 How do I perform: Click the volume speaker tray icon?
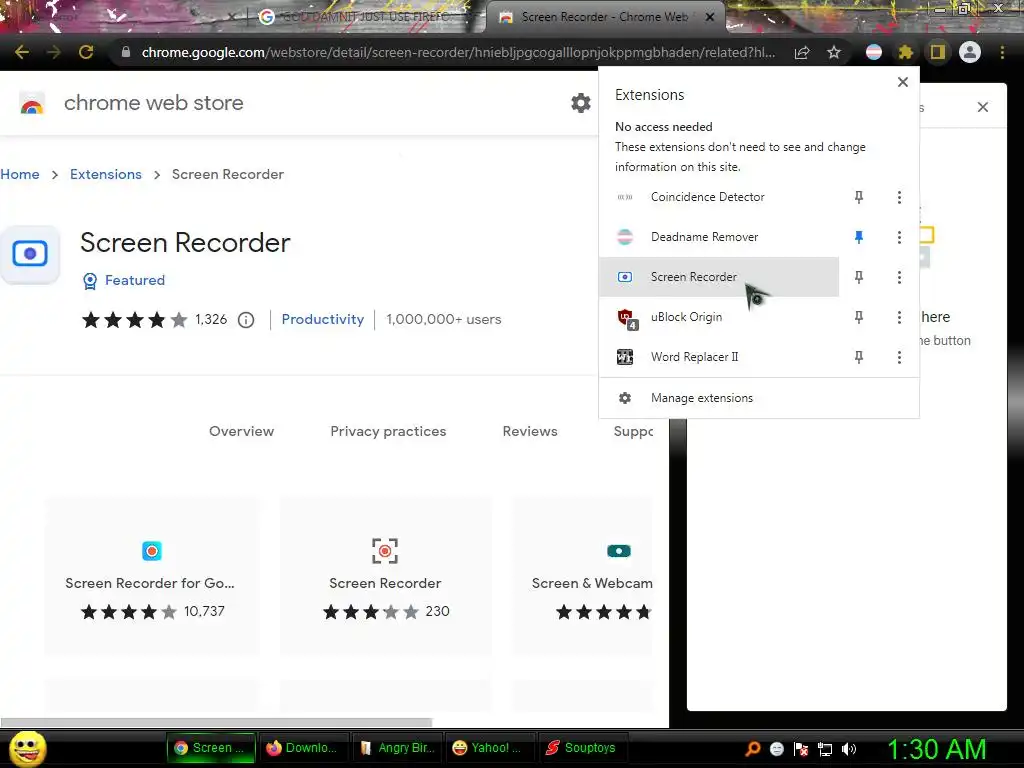849,749
